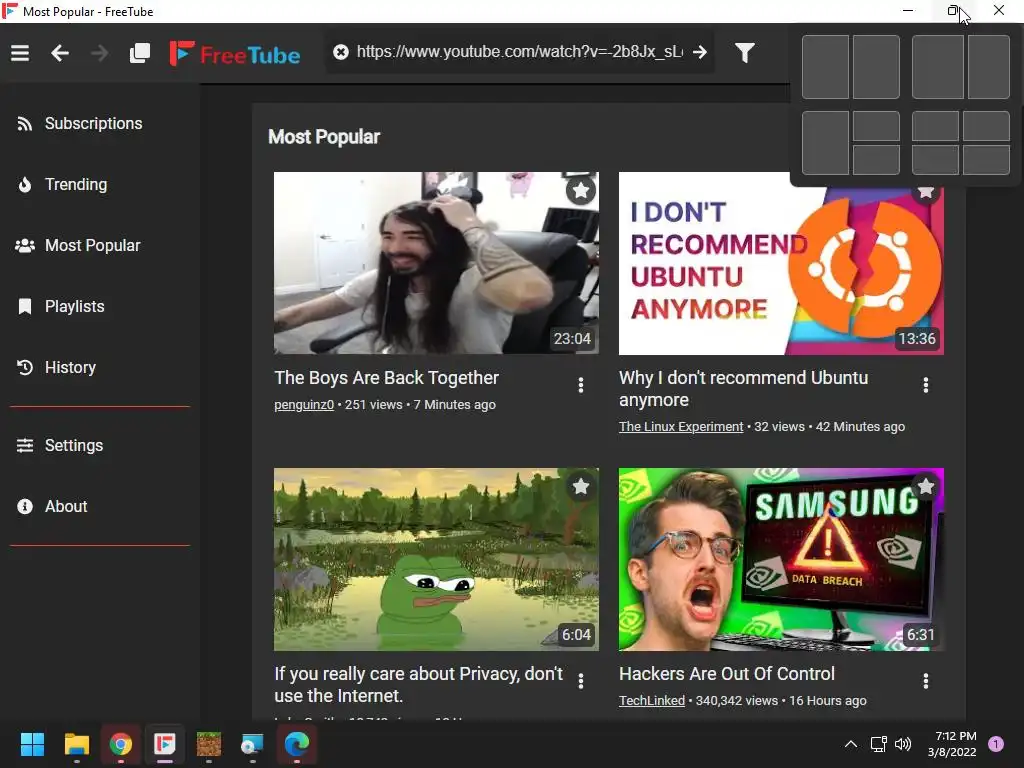Open the clock and calendar flyout
The width and height of the screenshot is (1024, 768).
tap(952, 744)
